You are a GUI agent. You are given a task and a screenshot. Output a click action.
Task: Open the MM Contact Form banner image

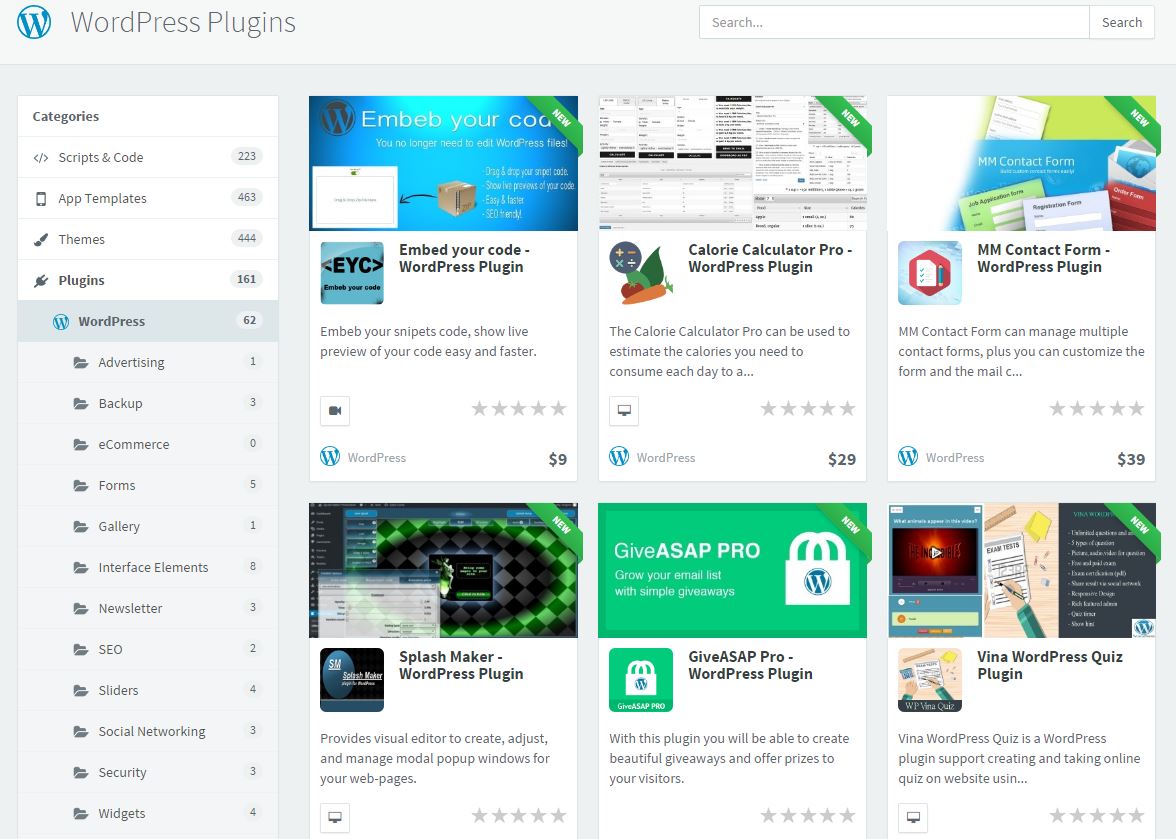(x=1022, y=163)
